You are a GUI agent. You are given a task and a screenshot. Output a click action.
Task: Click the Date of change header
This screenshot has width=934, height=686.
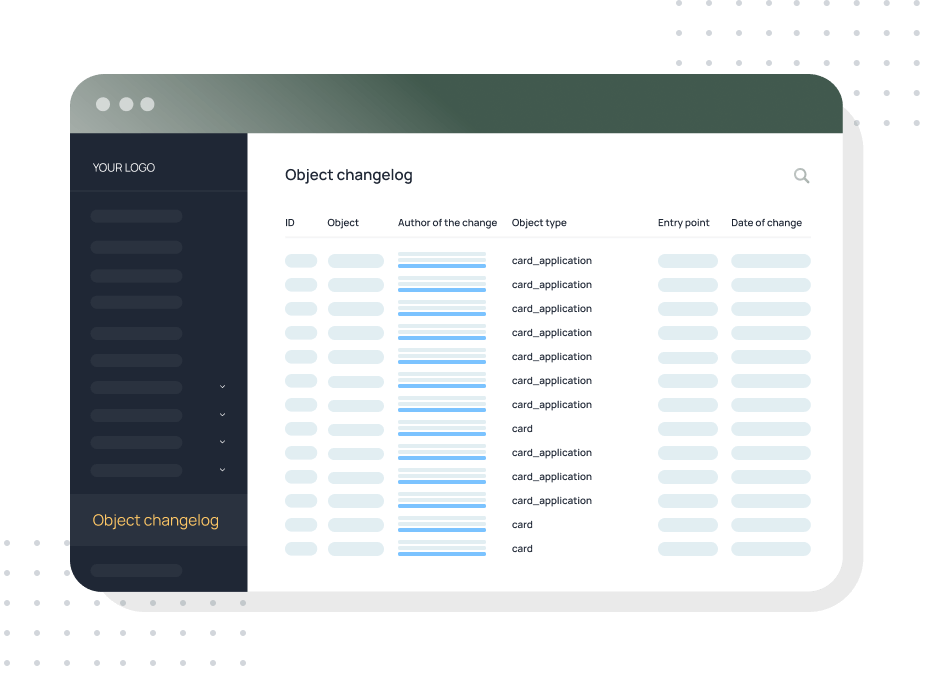766,223
